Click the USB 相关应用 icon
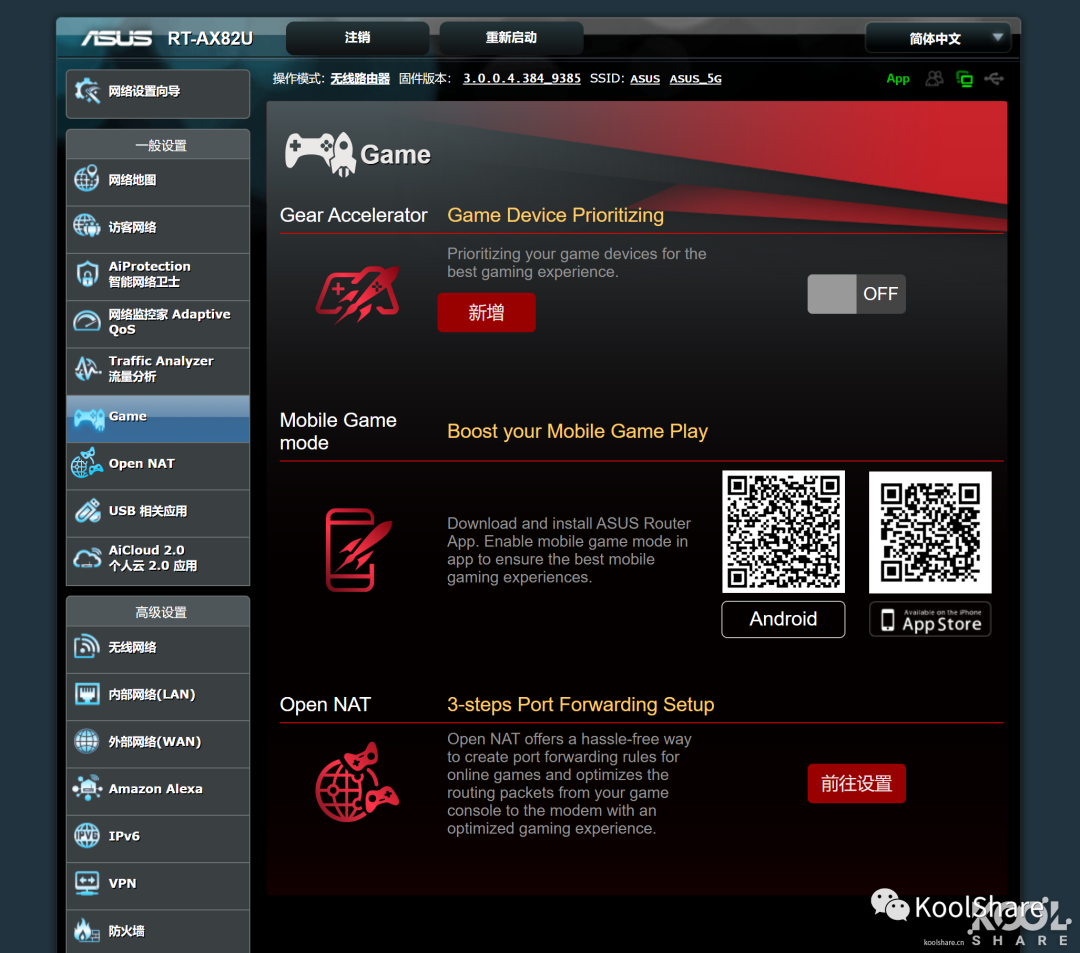The image size is (1080, 953). (87, 511)
